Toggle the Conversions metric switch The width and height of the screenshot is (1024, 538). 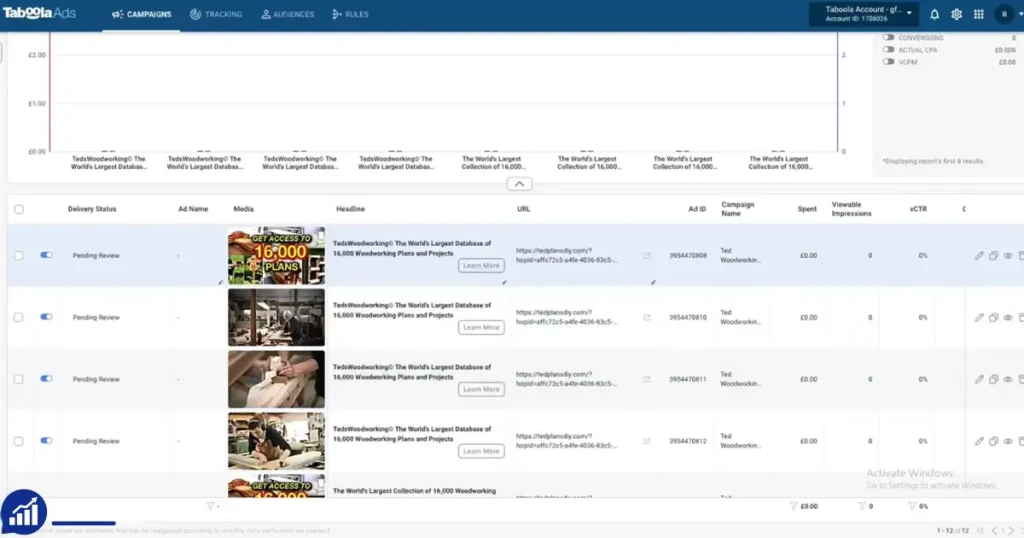pyautogui.click(x=888, y=37)
